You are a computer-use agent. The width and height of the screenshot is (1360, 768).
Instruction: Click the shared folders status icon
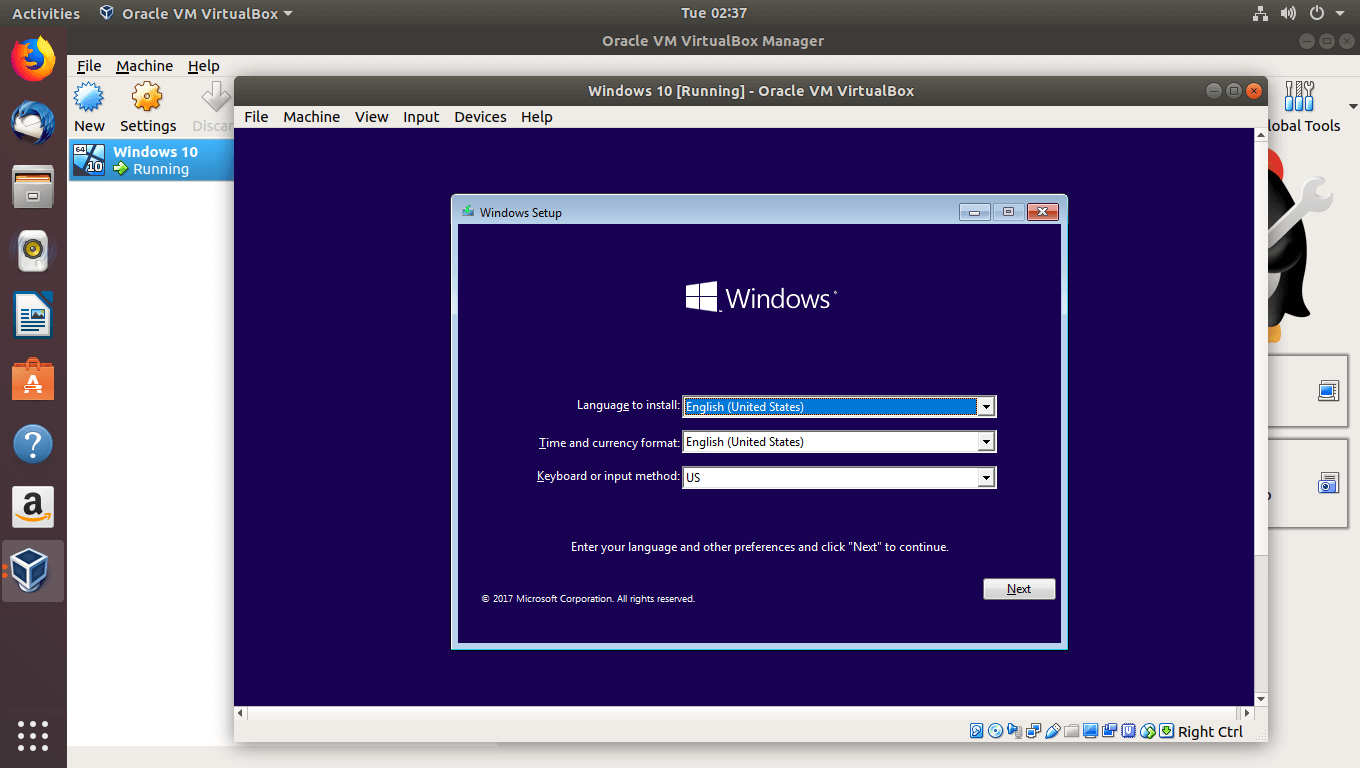click(x=1071, y=731)
